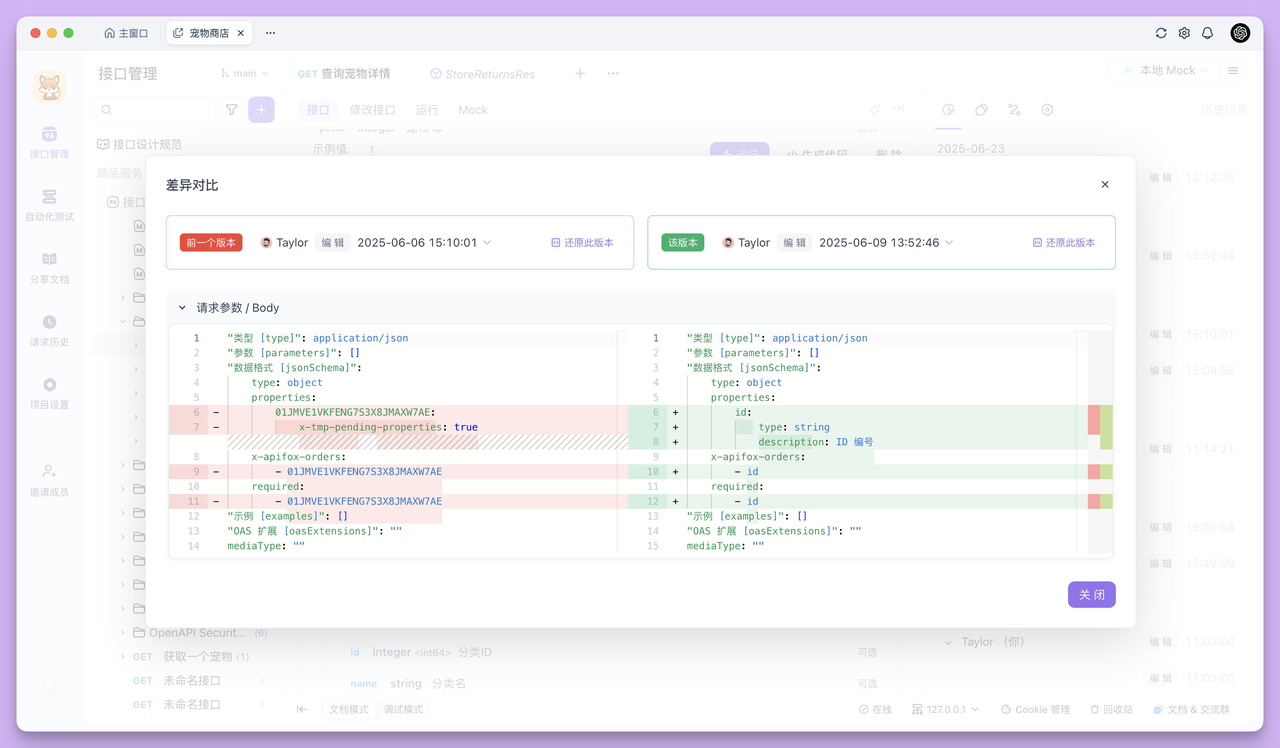Open the 127.0.0.1 proxy dropdown
Viewport: 1280px width, 748px height.
[946, 709]
